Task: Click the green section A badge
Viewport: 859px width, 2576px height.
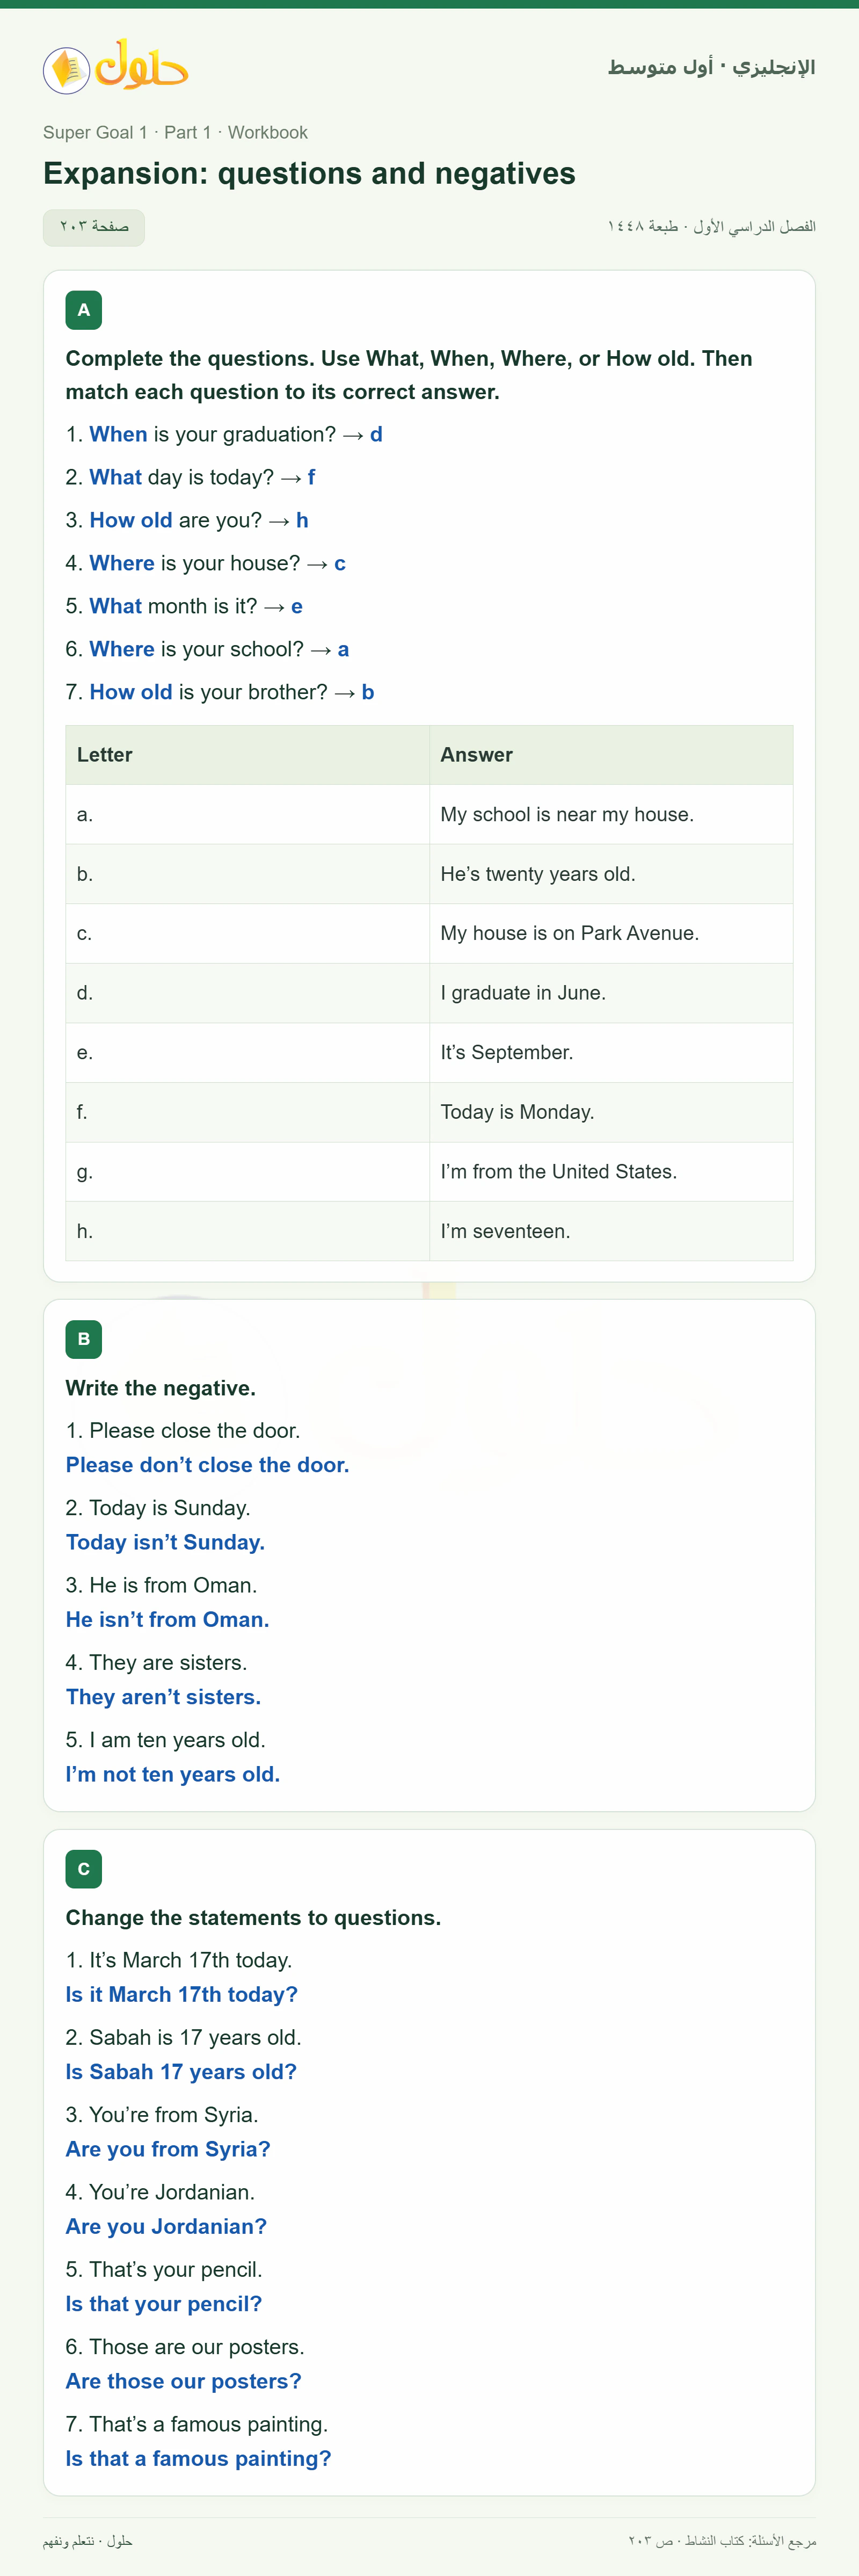Action: pyautogui.click(x=84, y=310)
